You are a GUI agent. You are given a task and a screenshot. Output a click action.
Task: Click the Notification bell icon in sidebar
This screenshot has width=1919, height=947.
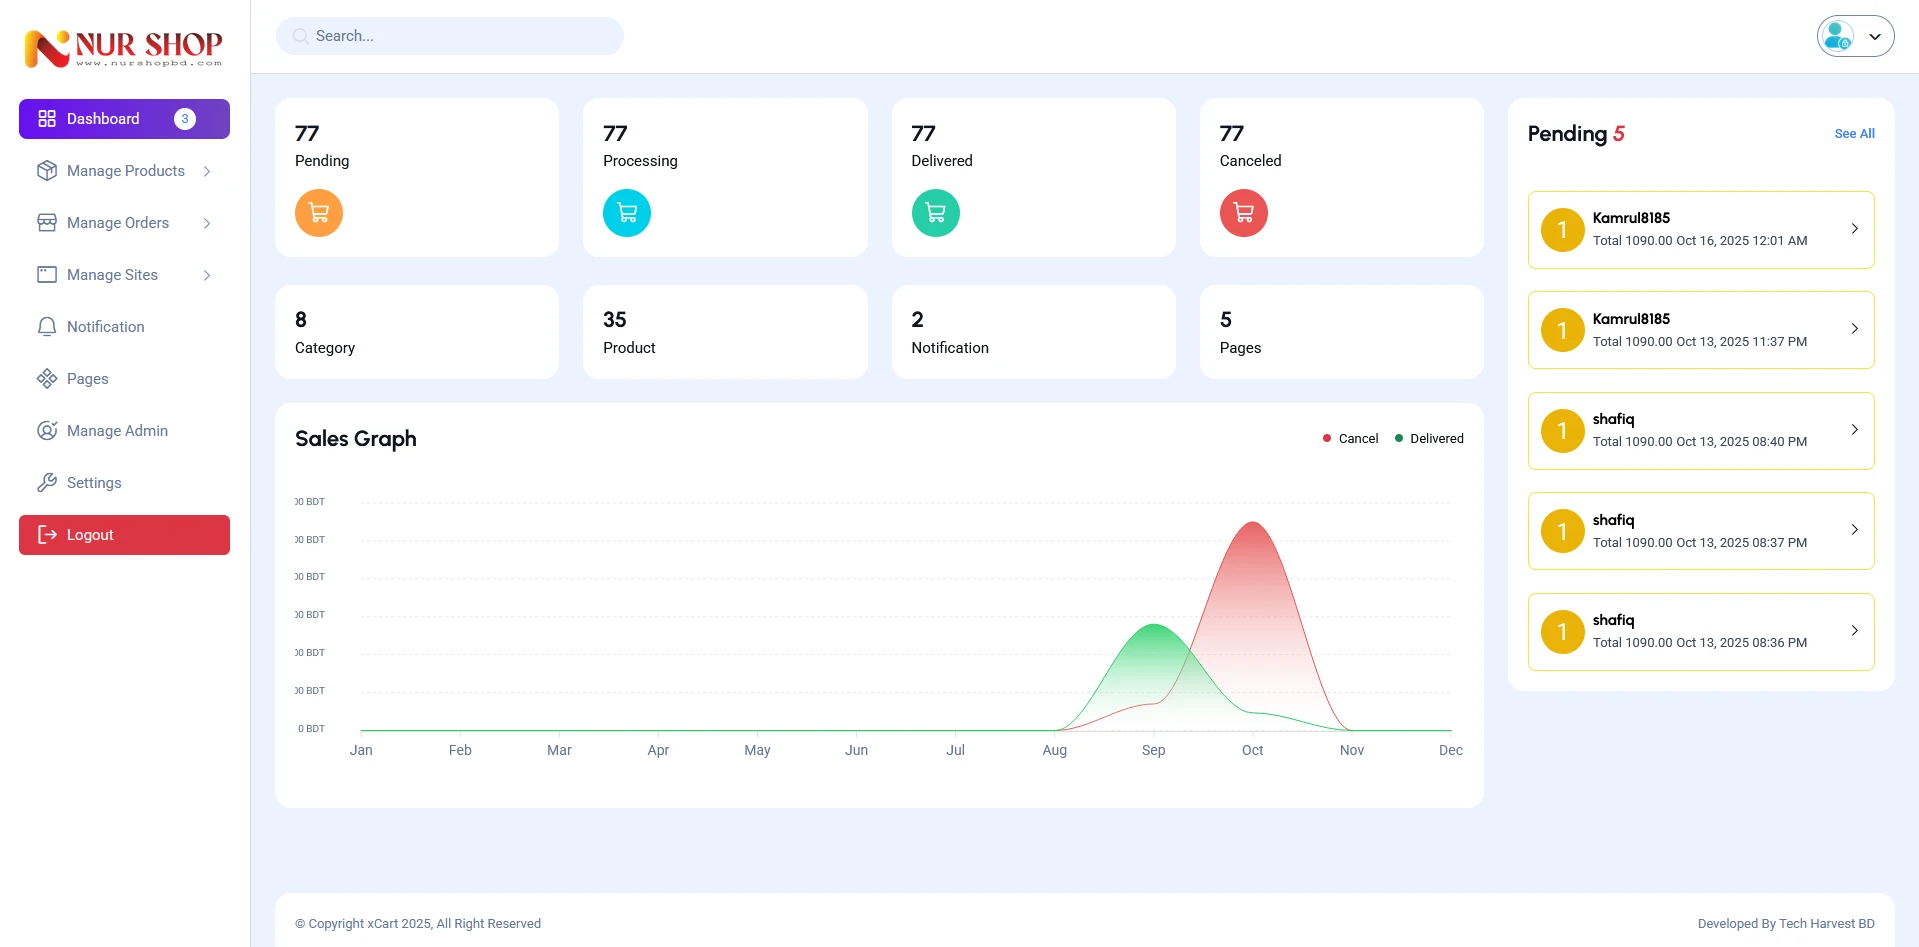(x=47, y=327)
